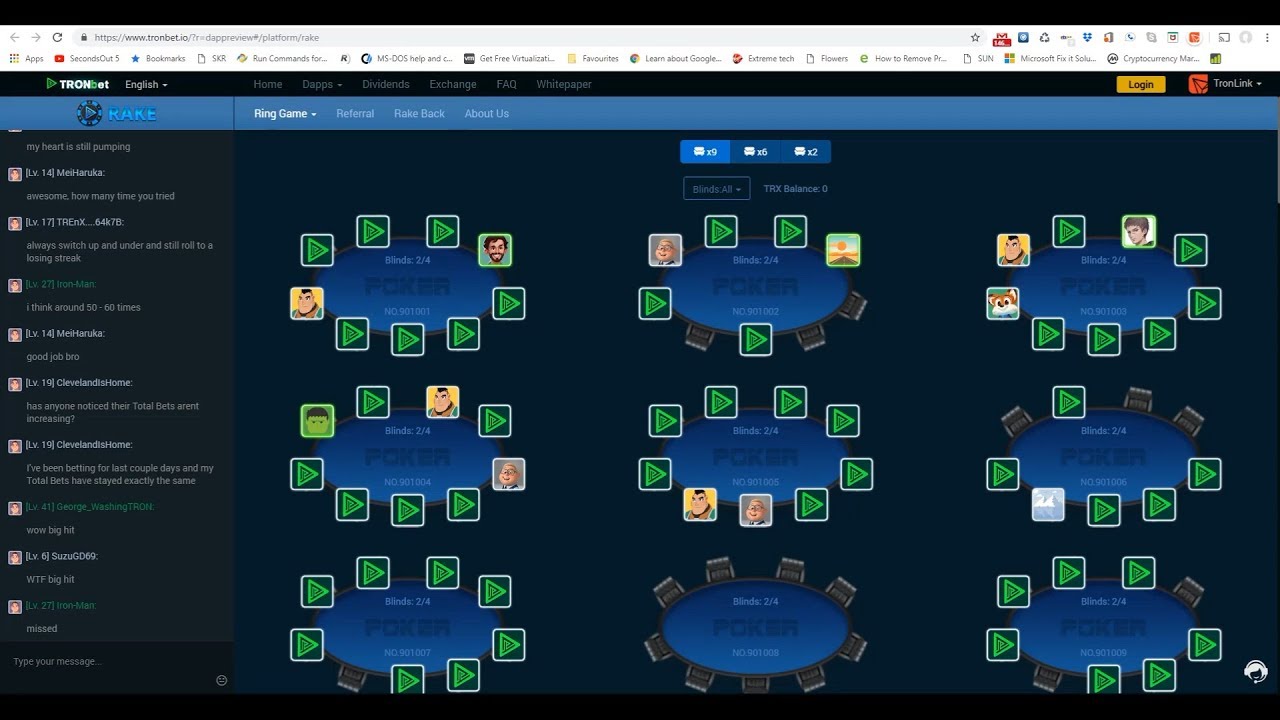Click the TronLink wallet icon

click(1198, 84)
